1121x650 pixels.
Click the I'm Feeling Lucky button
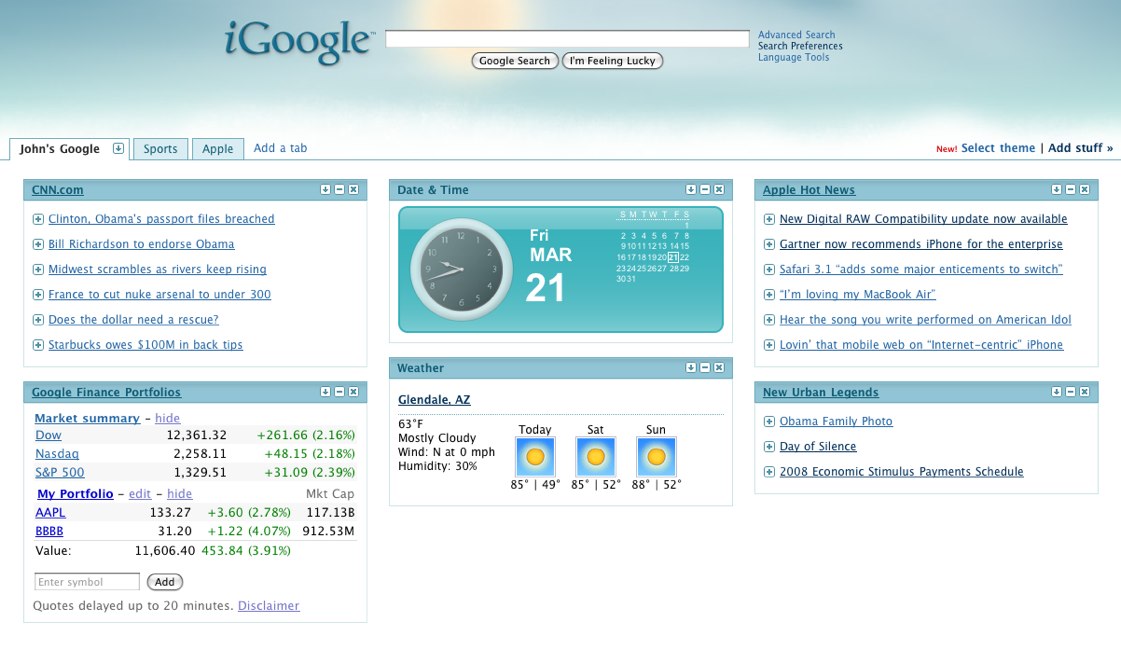click(x=613, y=61)
